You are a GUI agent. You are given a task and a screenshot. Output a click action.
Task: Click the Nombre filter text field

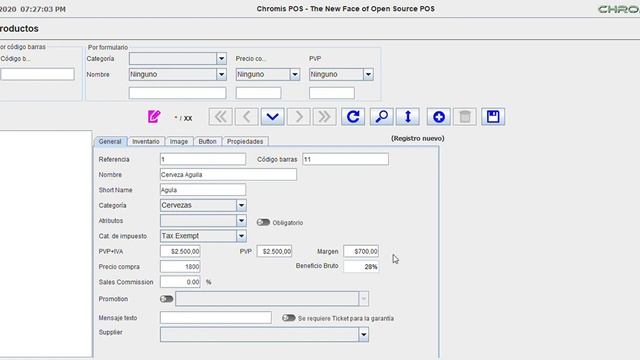coord(177,93)
